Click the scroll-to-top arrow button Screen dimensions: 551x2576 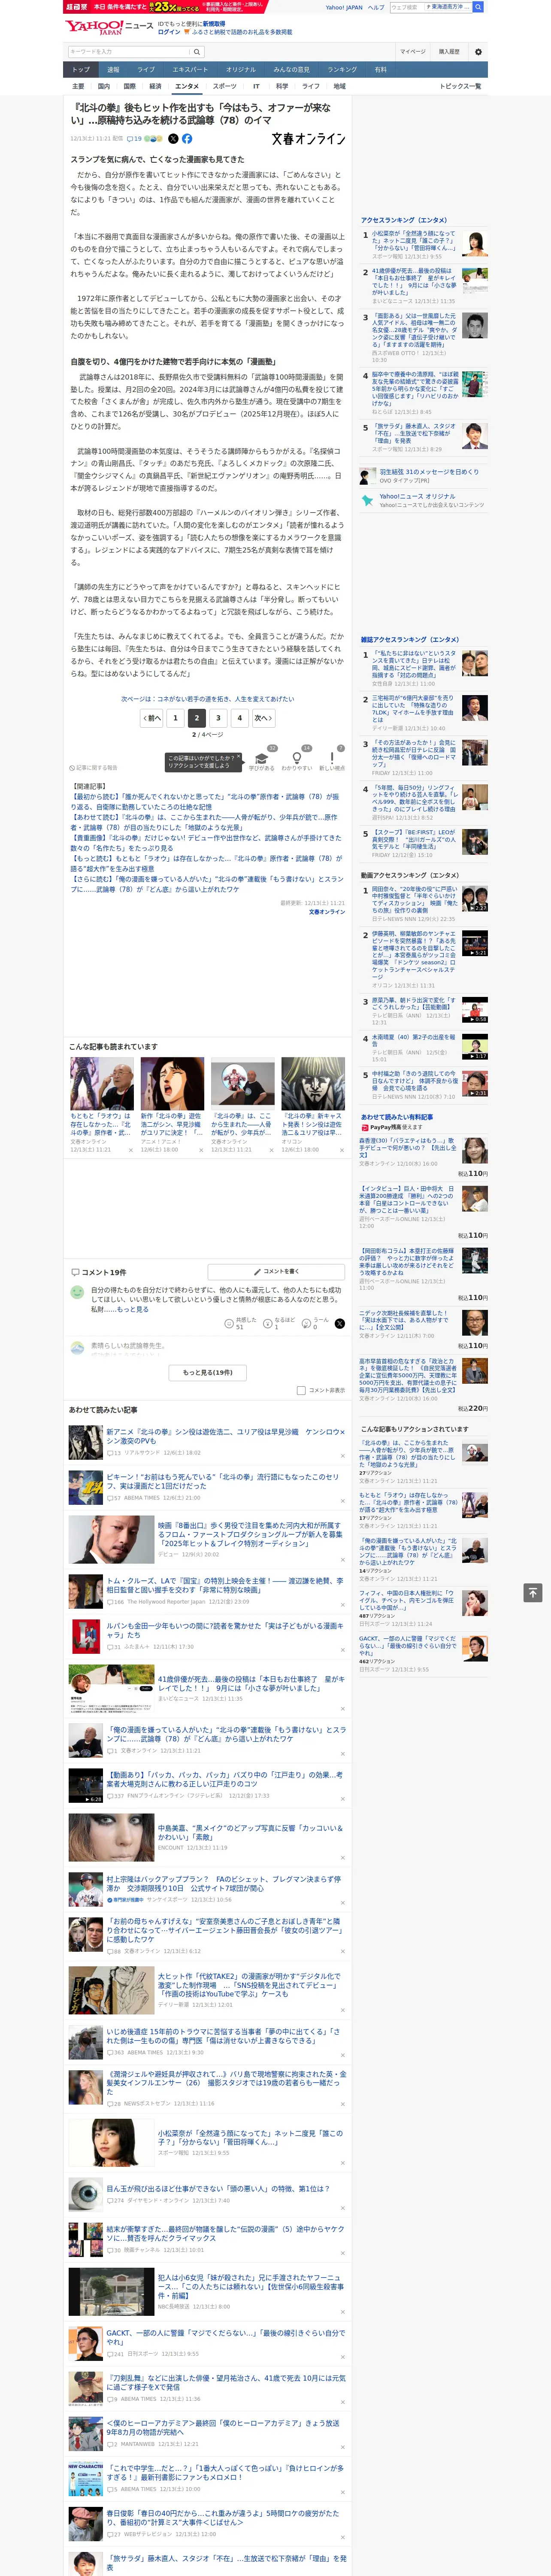click(x=532, y=1592)
